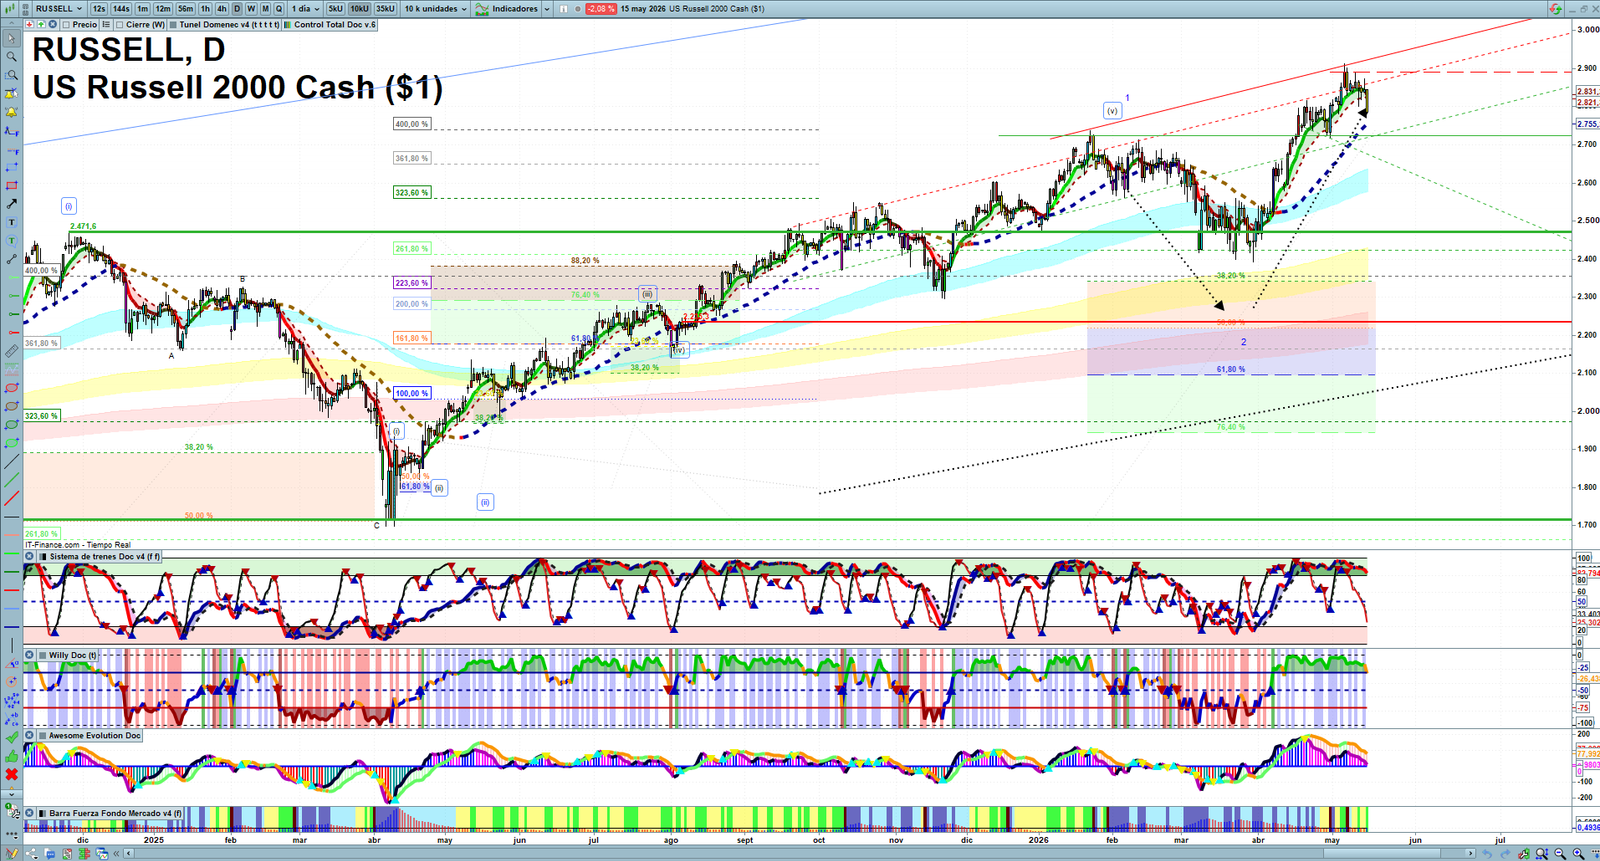Toggle Awesome Evolution Doc visibility
The width and height of the screenshot is (1600, 861).
click(42, 736)
